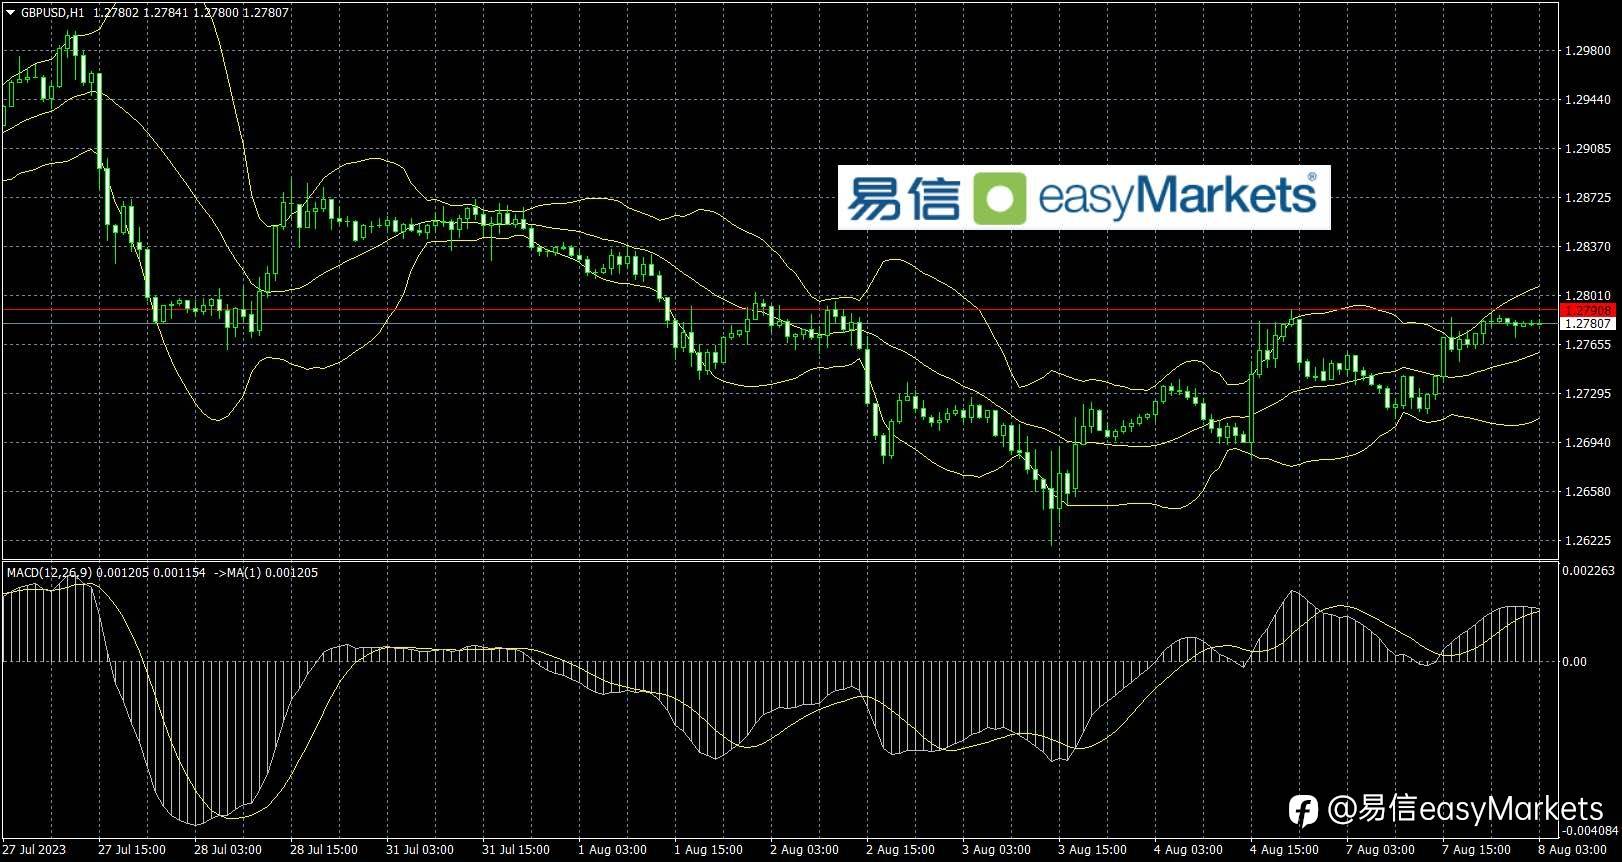Open the chart menu triangle beside GBPUSD,H1
The height and width of the screenshot is (862, 1622).
[x=10, y=13]
